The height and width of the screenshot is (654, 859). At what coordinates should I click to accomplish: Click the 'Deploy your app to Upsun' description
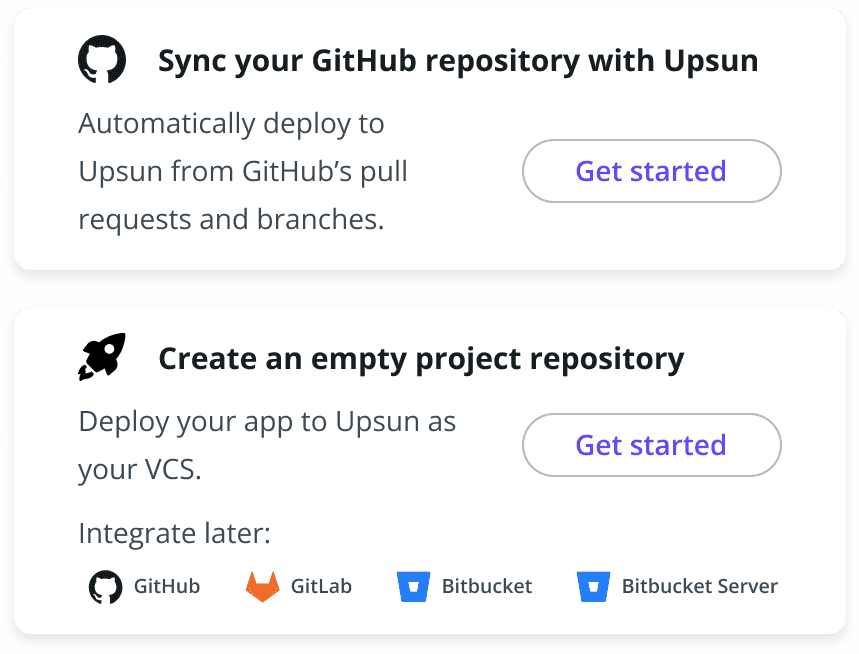pos(267,445)
